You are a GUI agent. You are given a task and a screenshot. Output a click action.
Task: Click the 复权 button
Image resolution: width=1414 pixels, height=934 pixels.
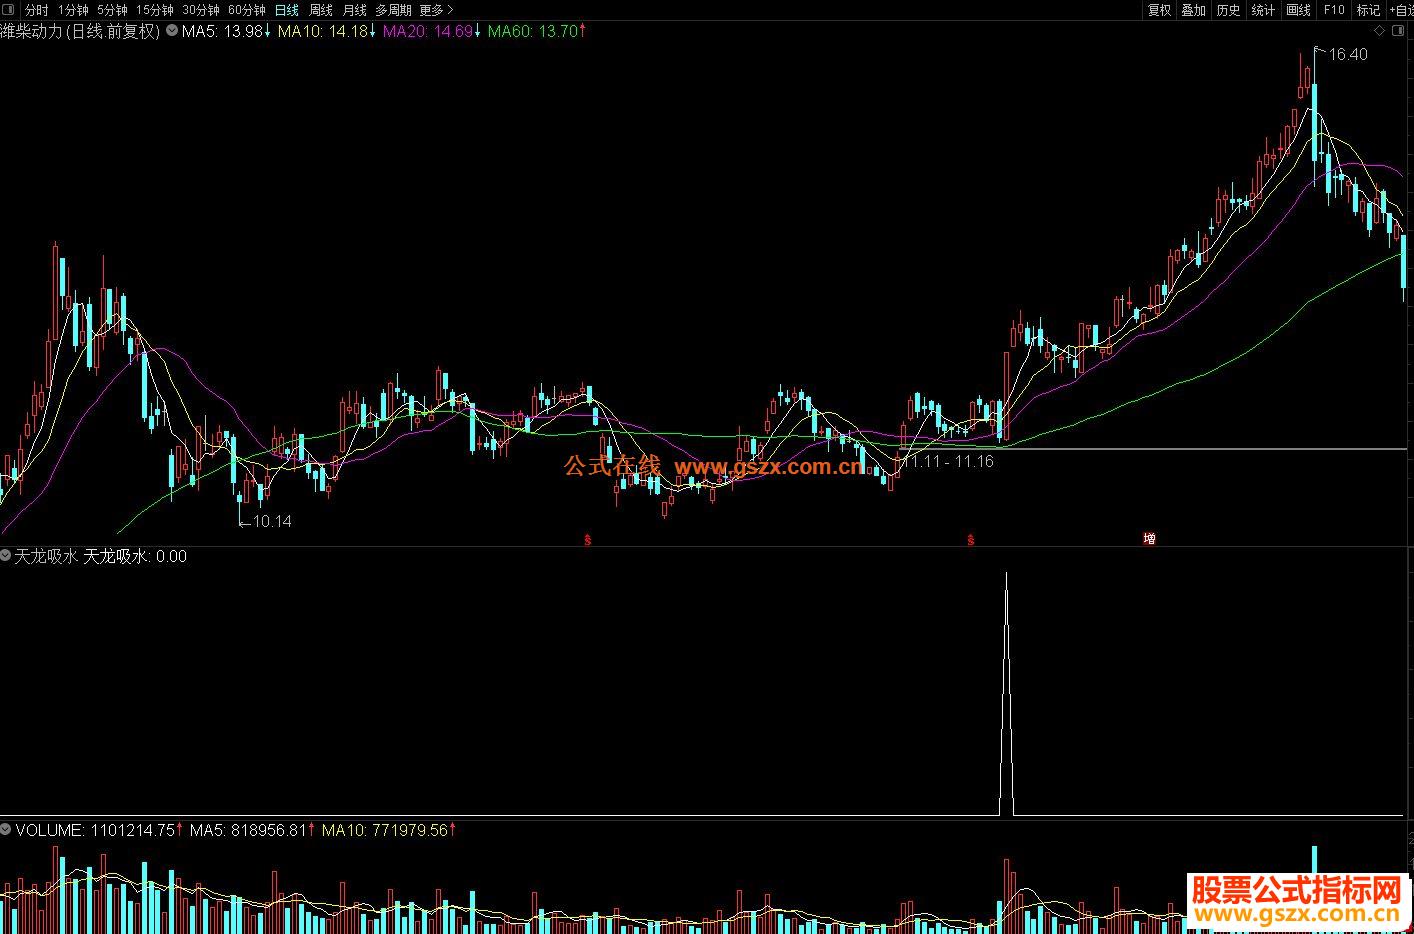click(x=1159, y=10)
